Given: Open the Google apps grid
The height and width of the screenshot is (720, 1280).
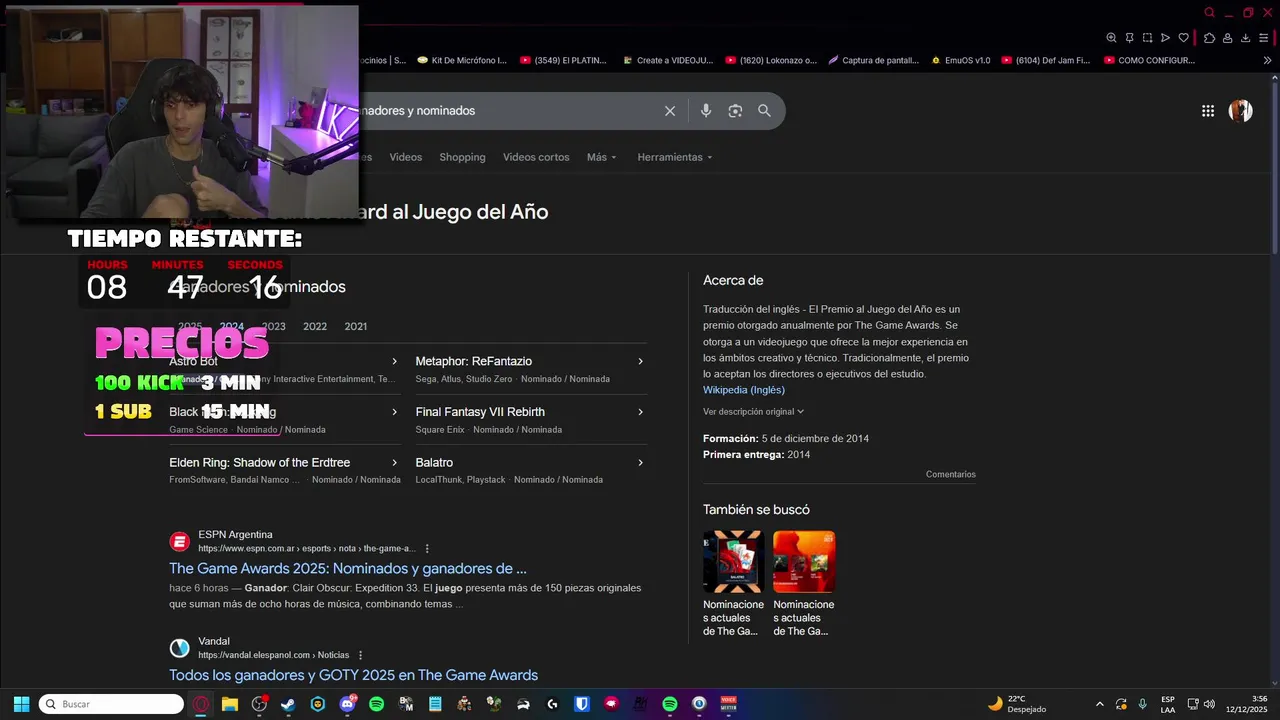Looking at the screenshot, I should 1208,111.
